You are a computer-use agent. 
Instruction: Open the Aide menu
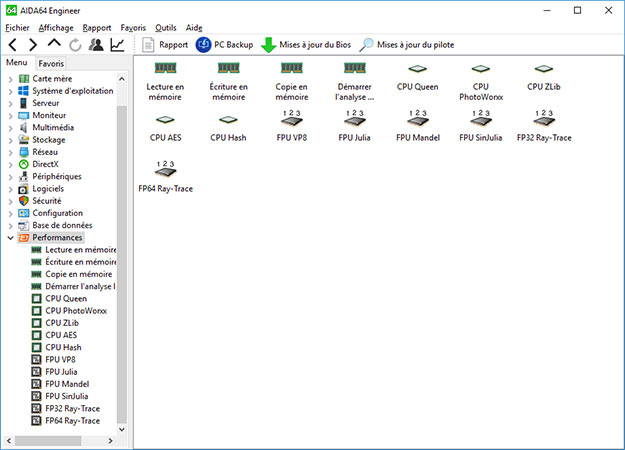194,28
